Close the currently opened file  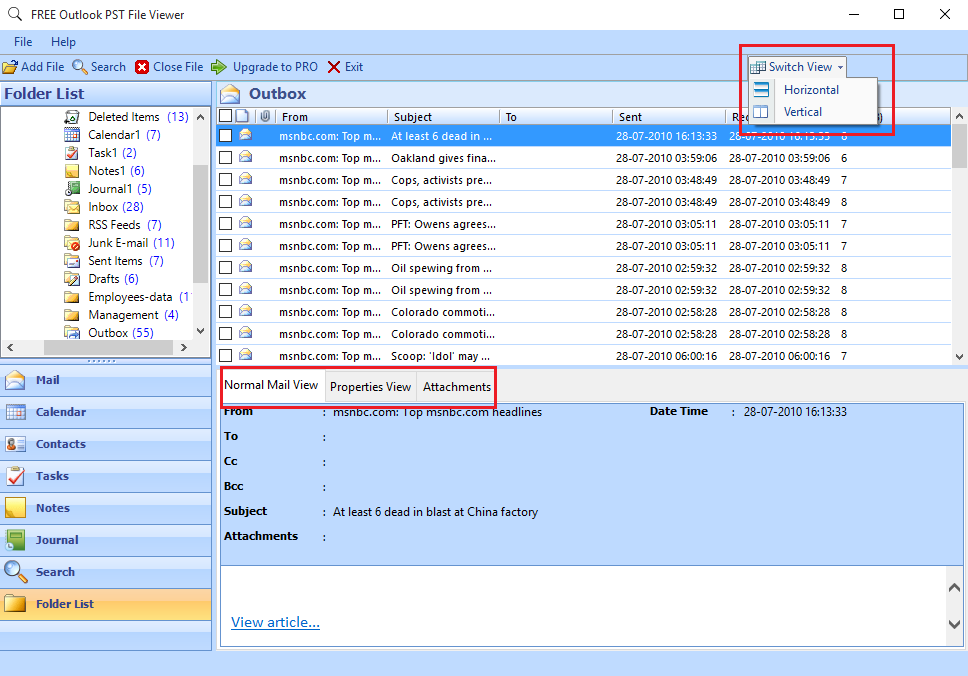[169, 67]
